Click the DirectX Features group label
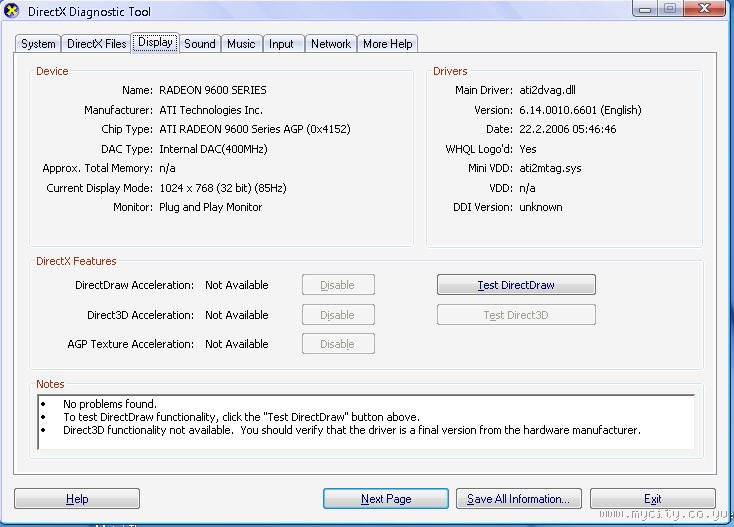Image resolution: width=734 pixels, height=527 pixels. pyautogui.click(x=76, y=261)
